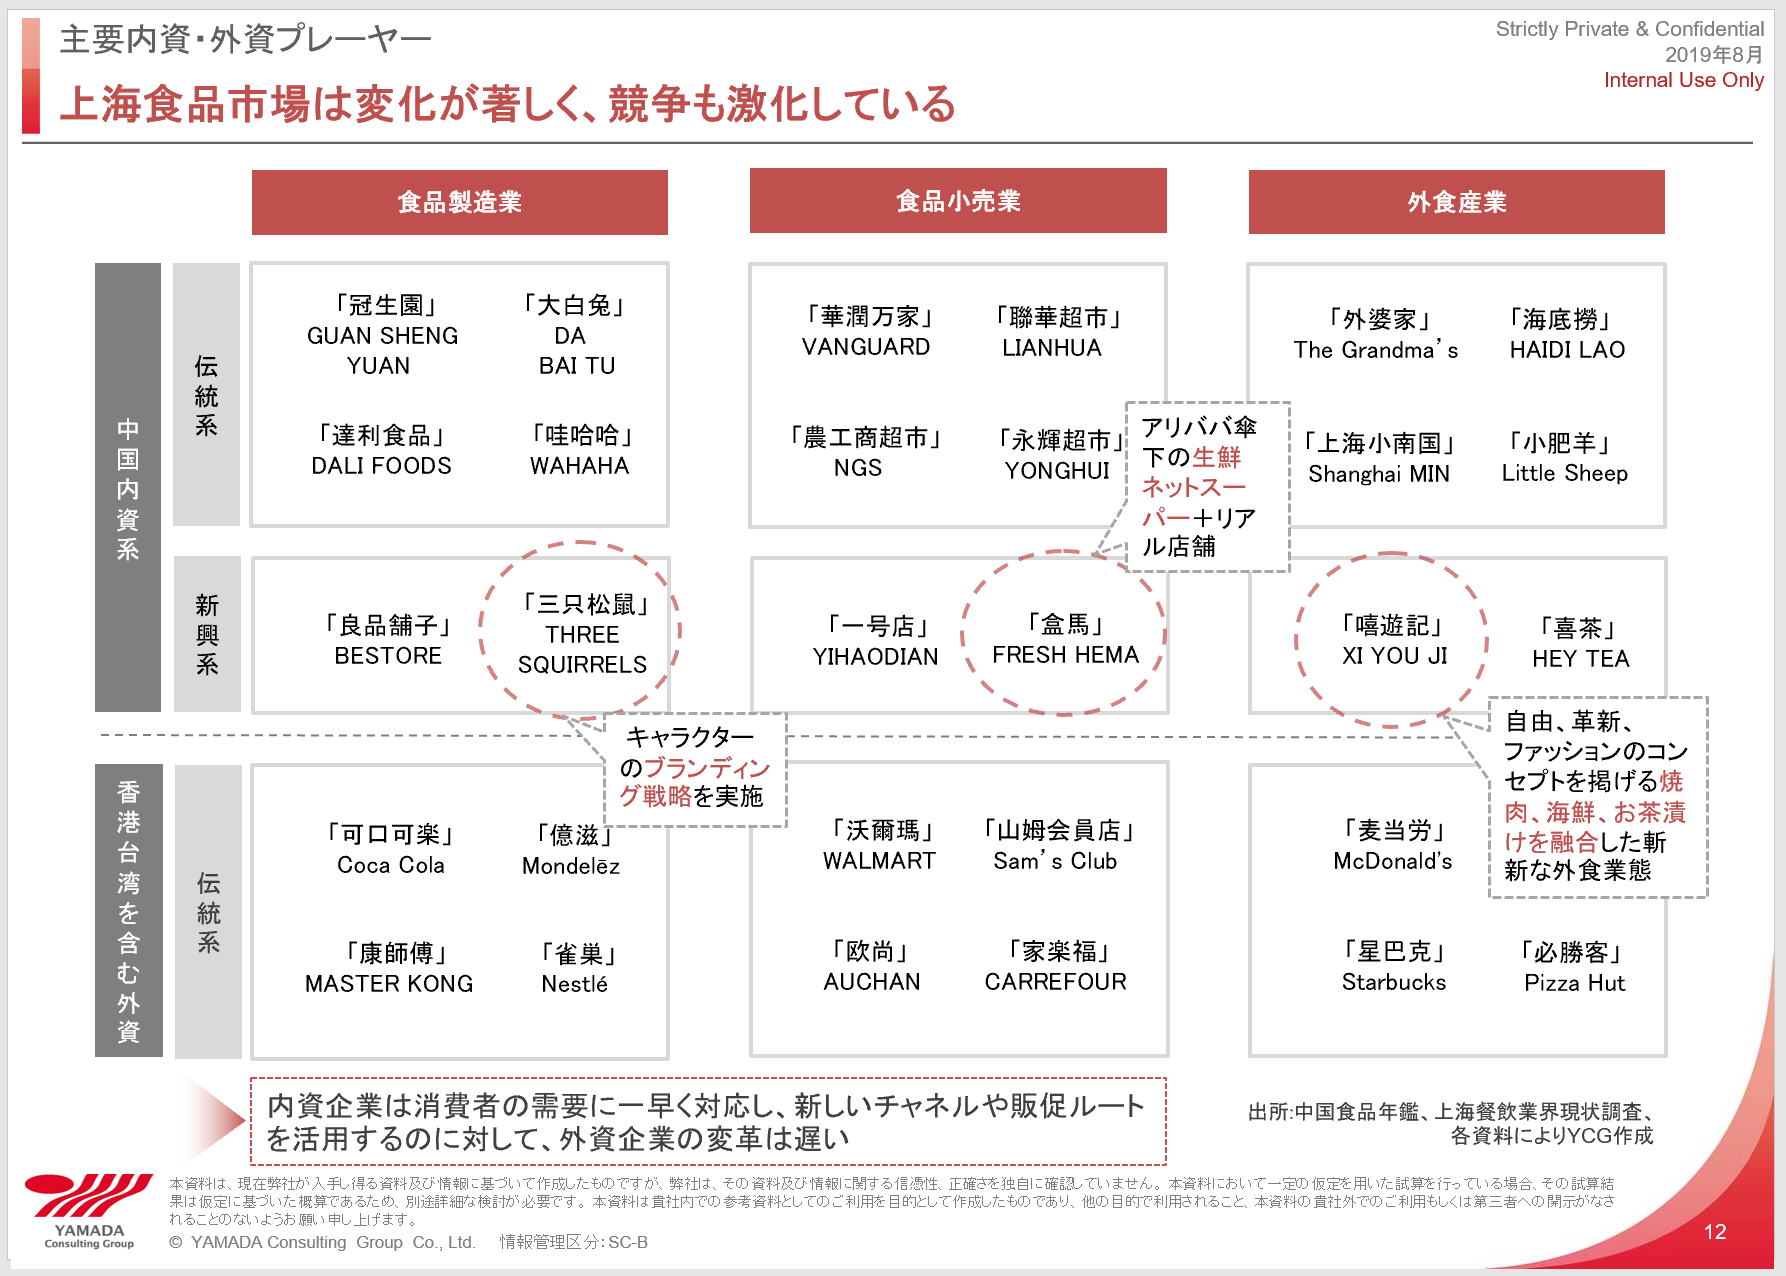
Task: Click the 本資料は disclaimer paragraph
Action: tap(892, 1201)
